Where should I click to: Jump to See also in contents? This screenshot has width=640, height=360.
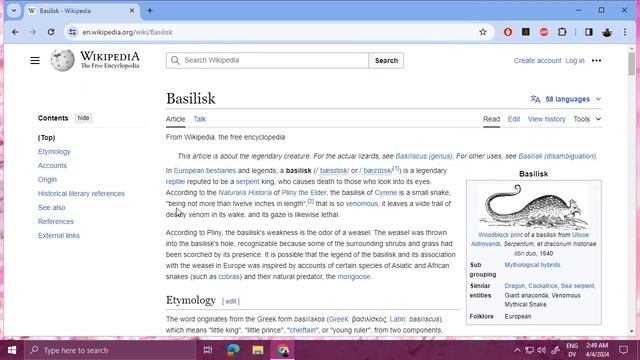[51, 207]
